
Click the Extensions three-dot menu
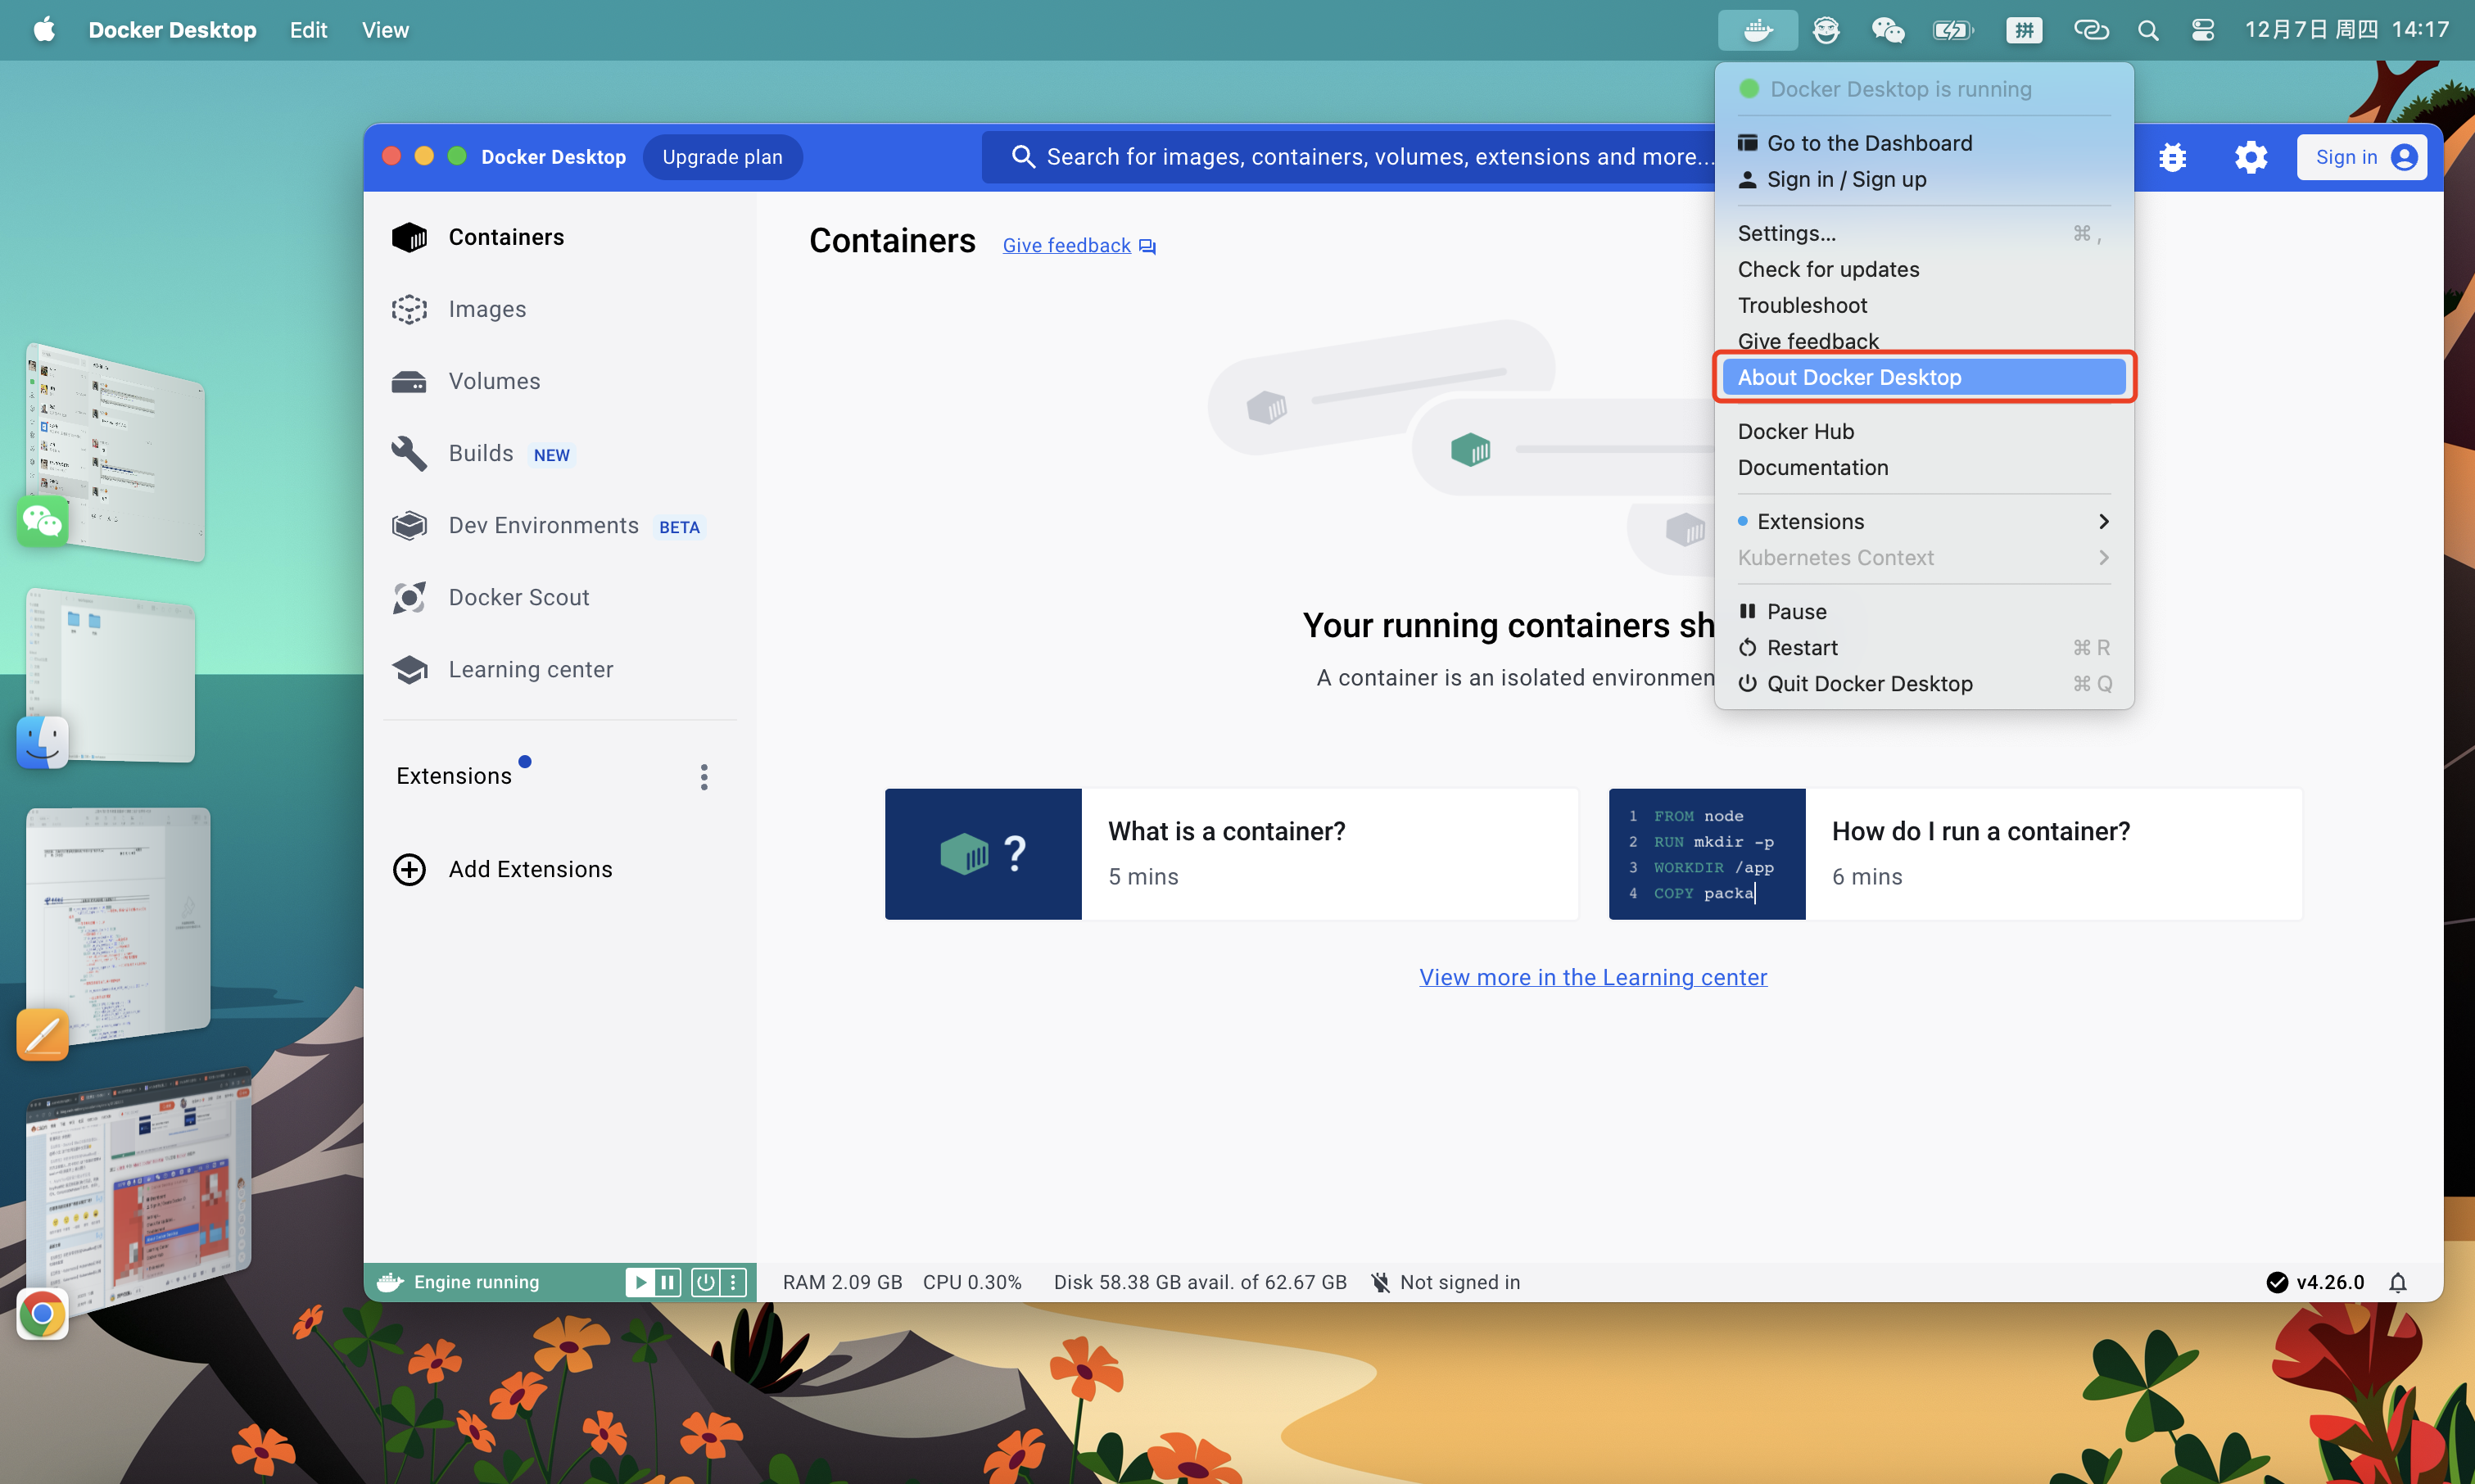click(701, 776)
